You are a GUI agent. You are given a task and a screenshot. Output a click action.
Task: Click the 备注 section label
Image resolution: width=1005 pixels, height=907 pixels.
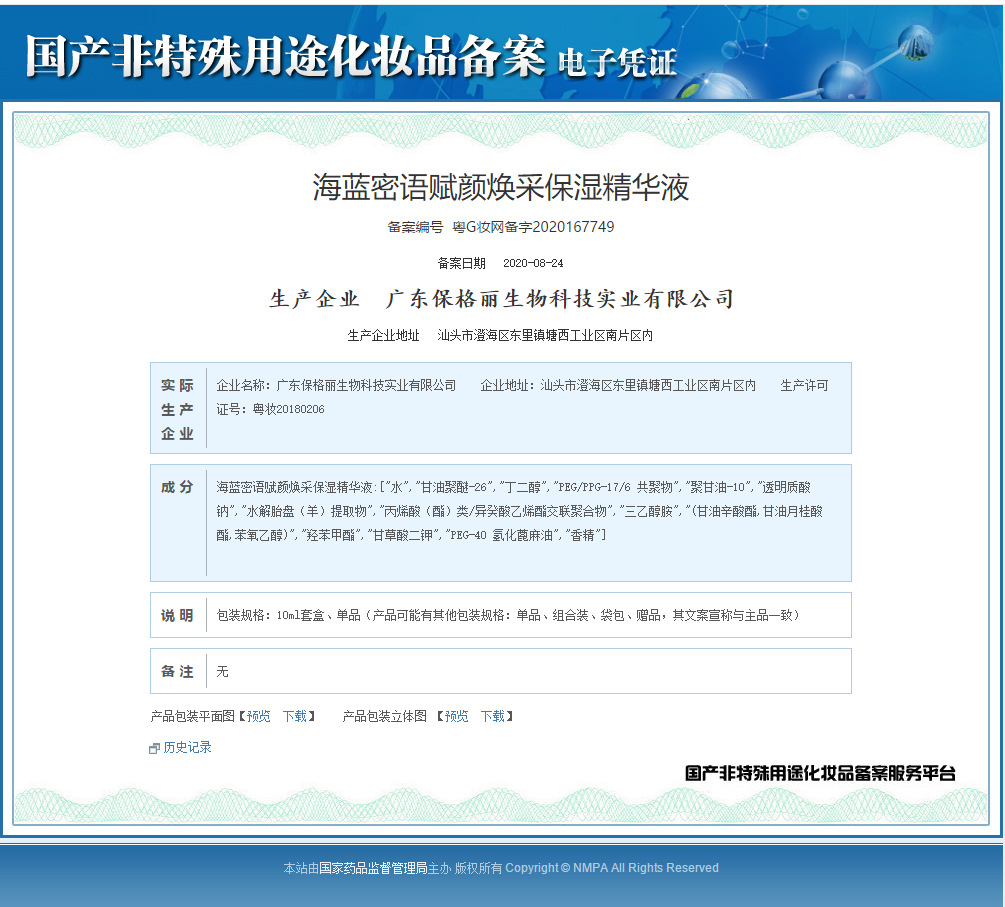coord(177,671)
